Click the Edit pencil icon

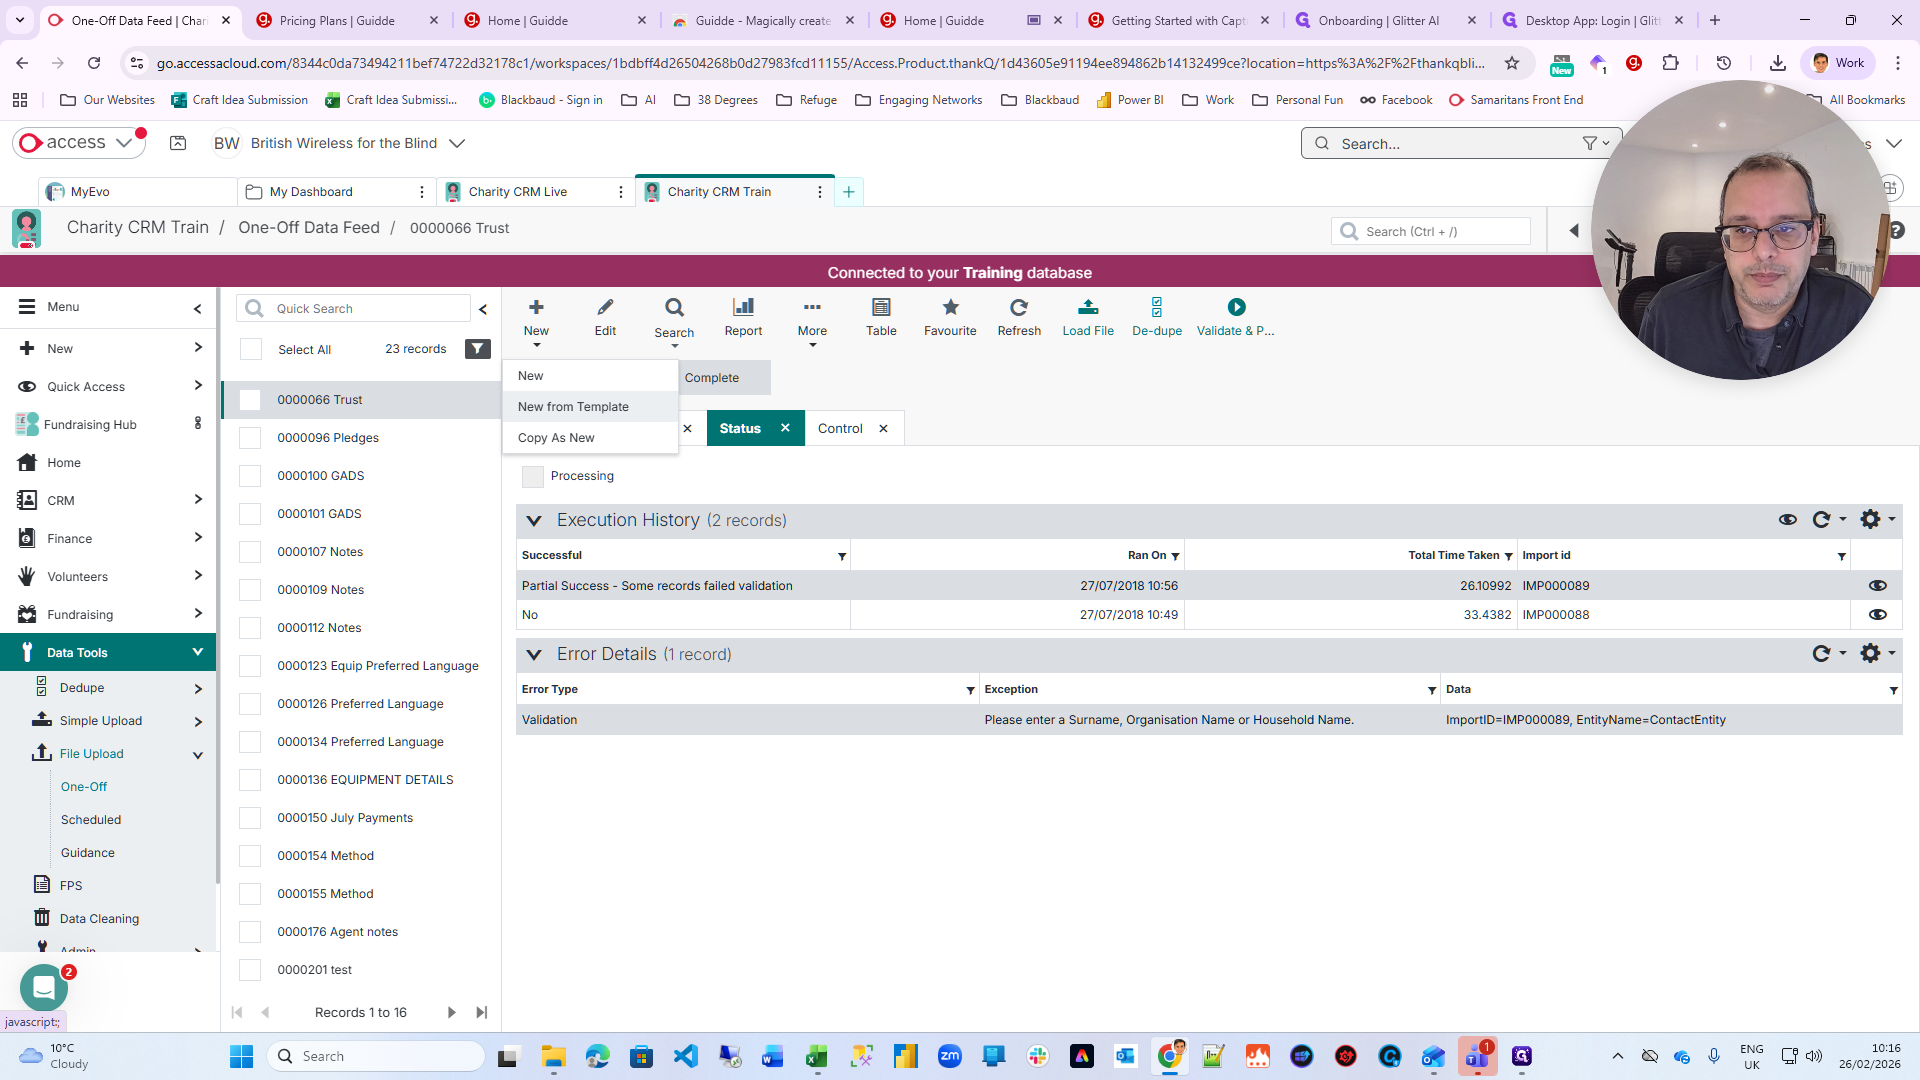[x=605, y=316]
